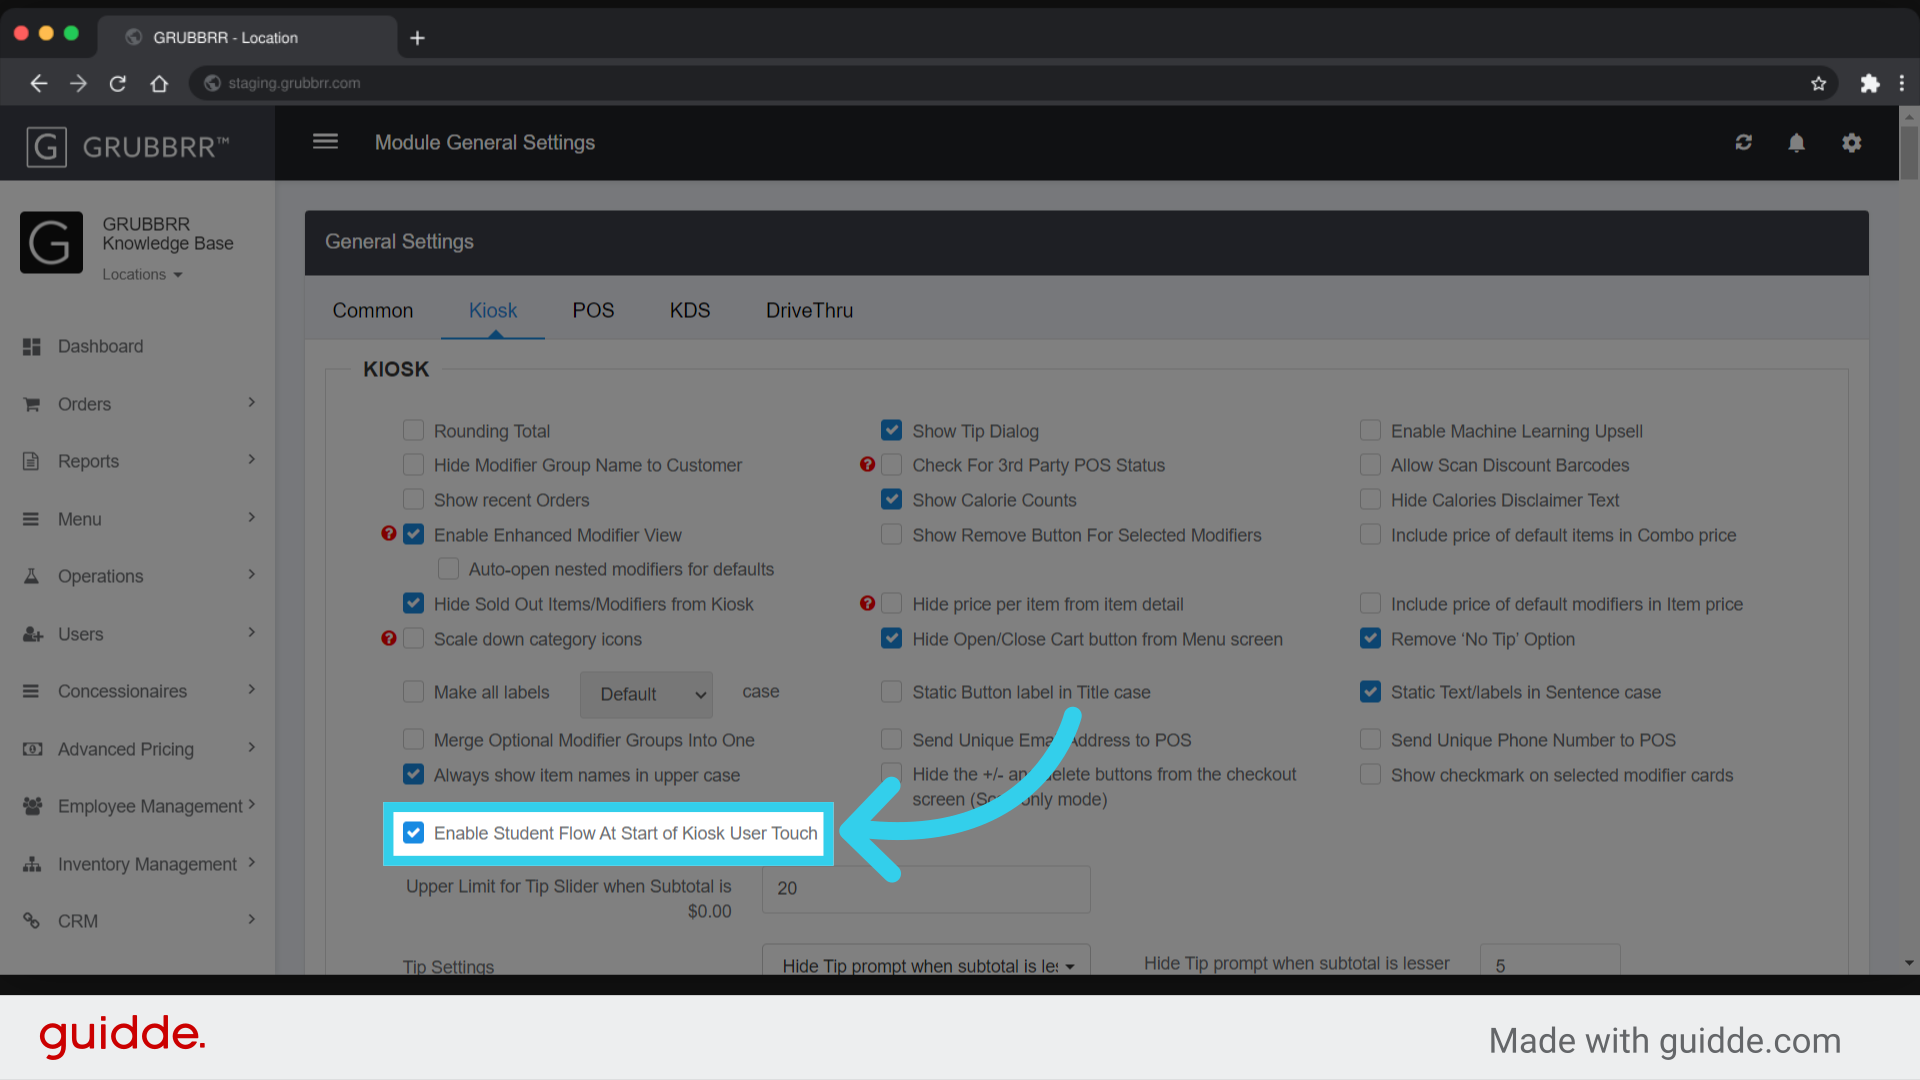Open the Locations dropdown in sidebar

coord(142,274)
